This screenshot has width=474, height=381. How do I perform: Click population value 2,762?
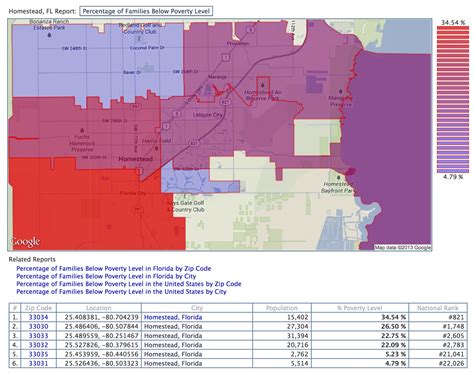(x=299, y=354)
